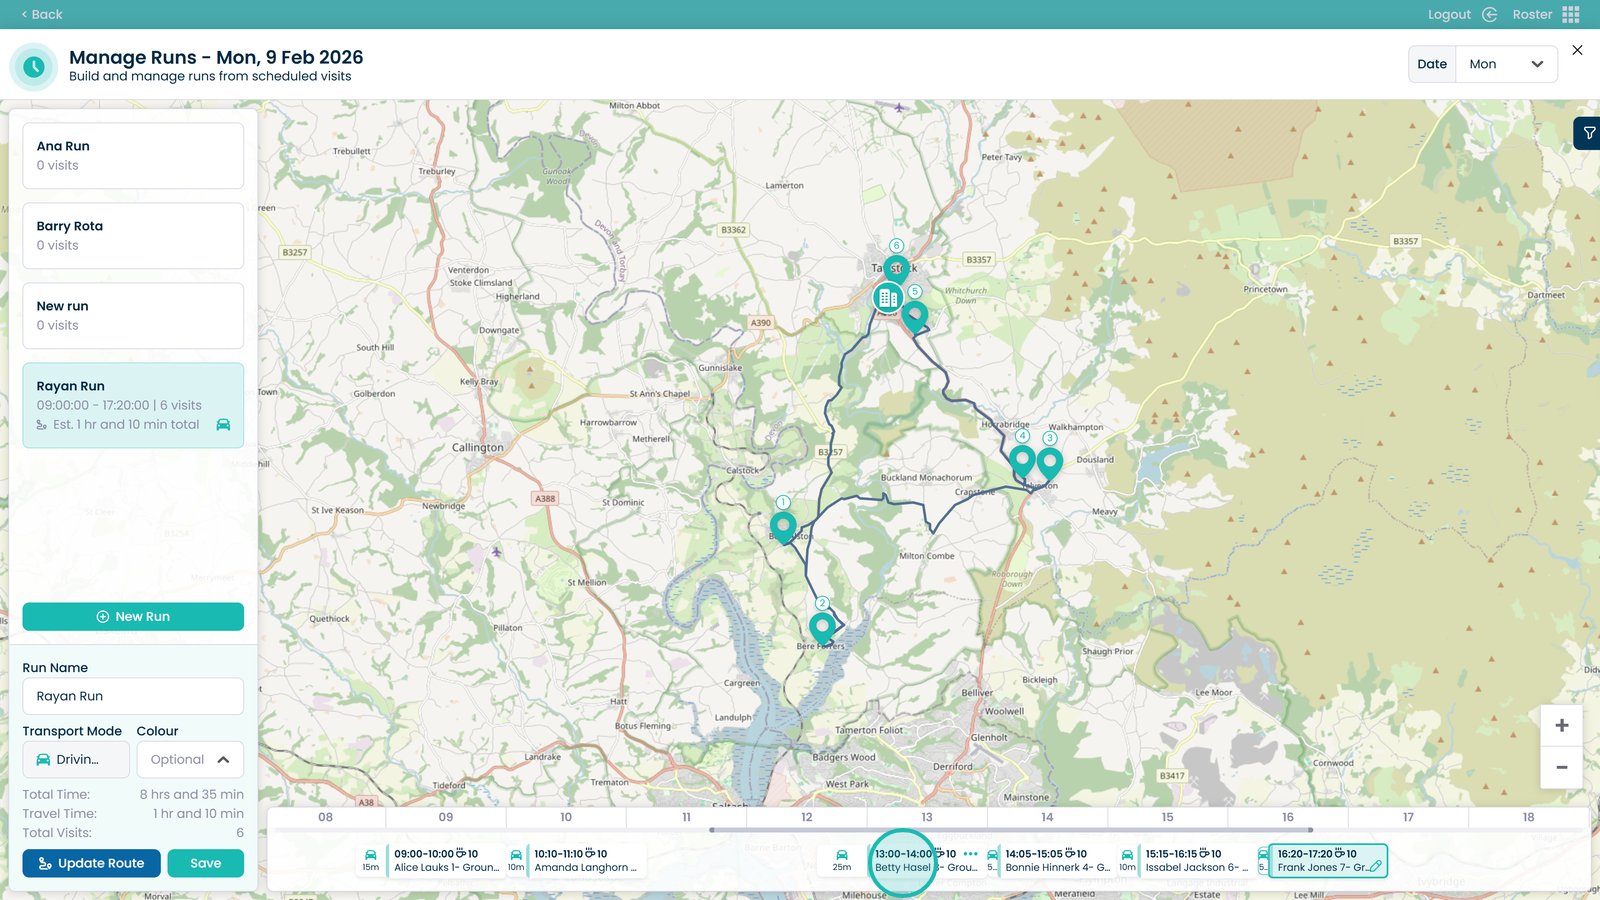
Task: Open the map filter icon
Action: pyautogui.click(x=1588, y=133)
